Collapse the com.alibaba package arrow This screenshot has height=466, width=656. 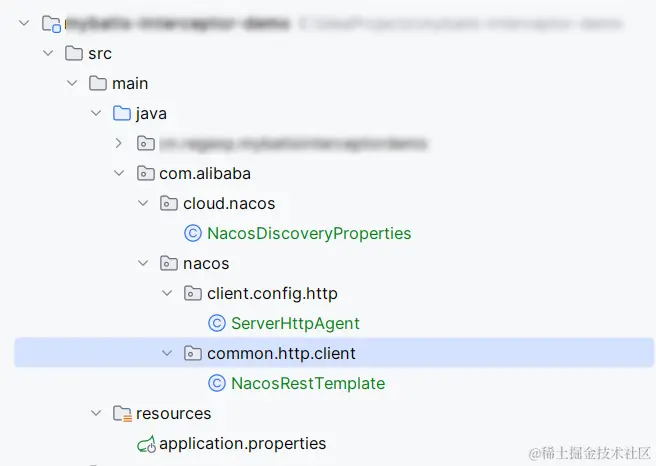coord(120,174)
